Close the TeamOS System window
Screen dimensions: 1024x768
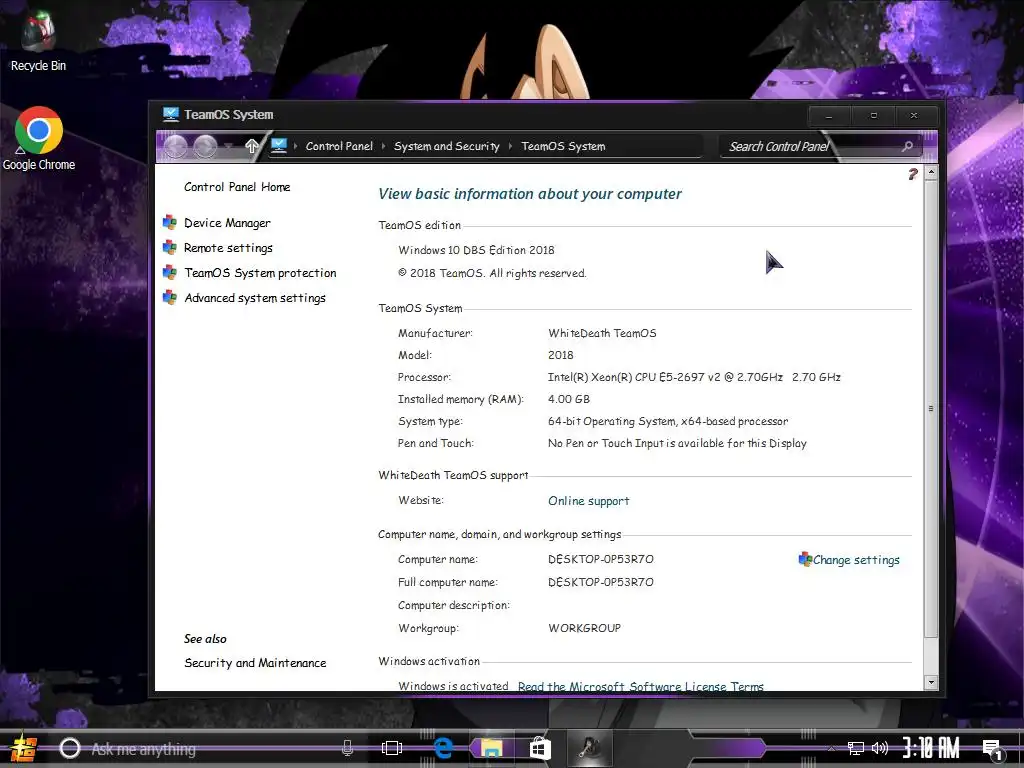click(x=914, y=116)
